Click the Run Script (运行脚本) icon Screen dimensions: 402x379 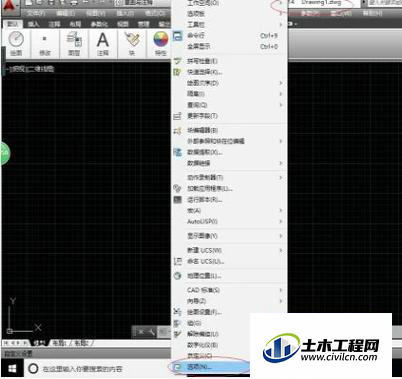178,199
